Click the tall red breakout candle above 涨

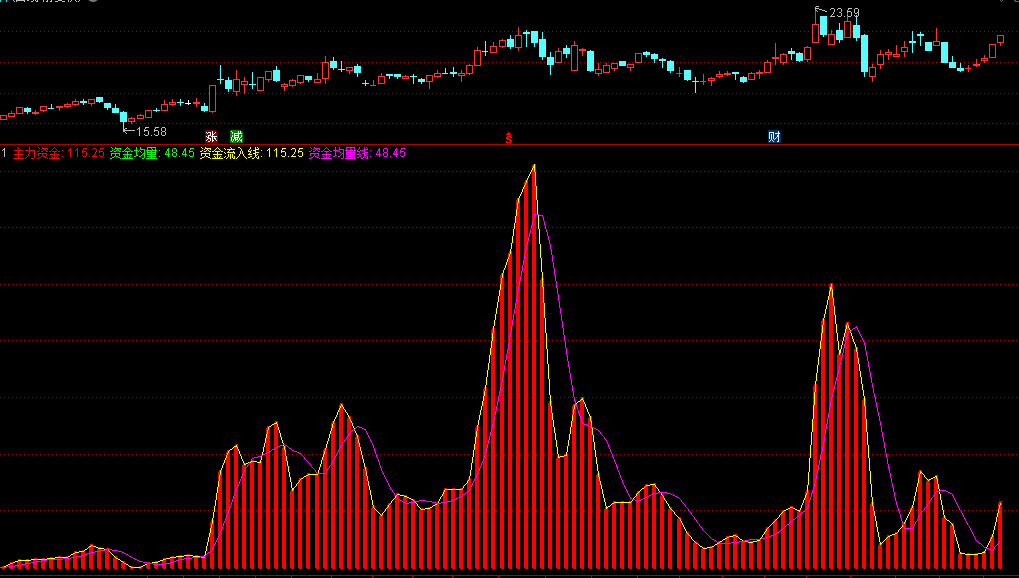pos(212,97)
